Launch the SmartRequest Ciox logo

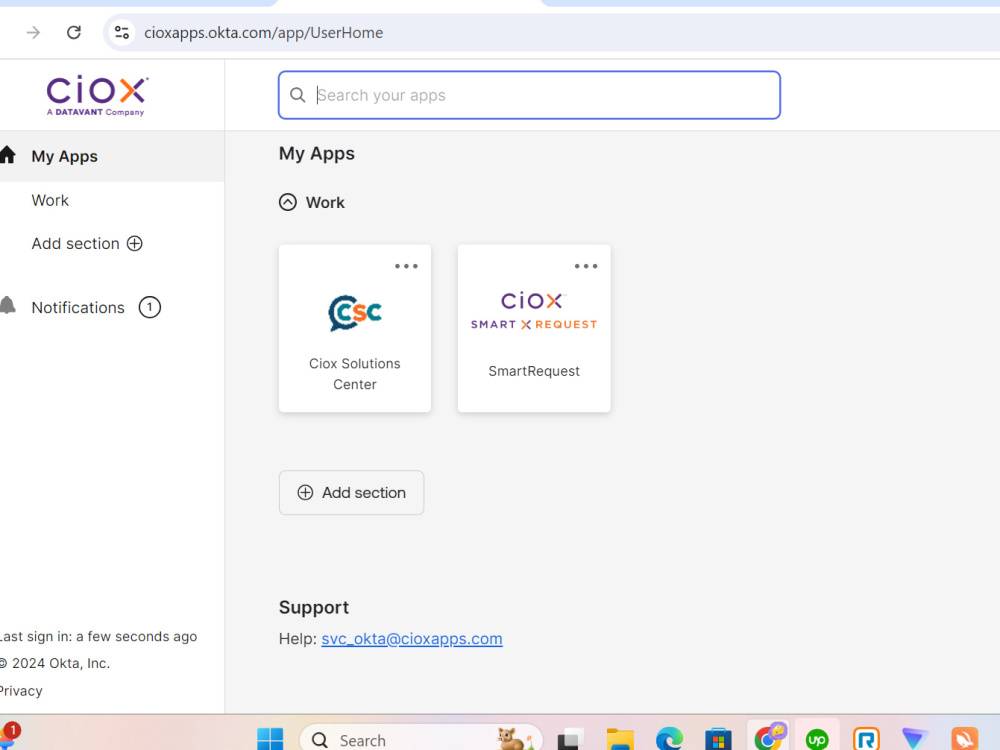pos(534,311)
